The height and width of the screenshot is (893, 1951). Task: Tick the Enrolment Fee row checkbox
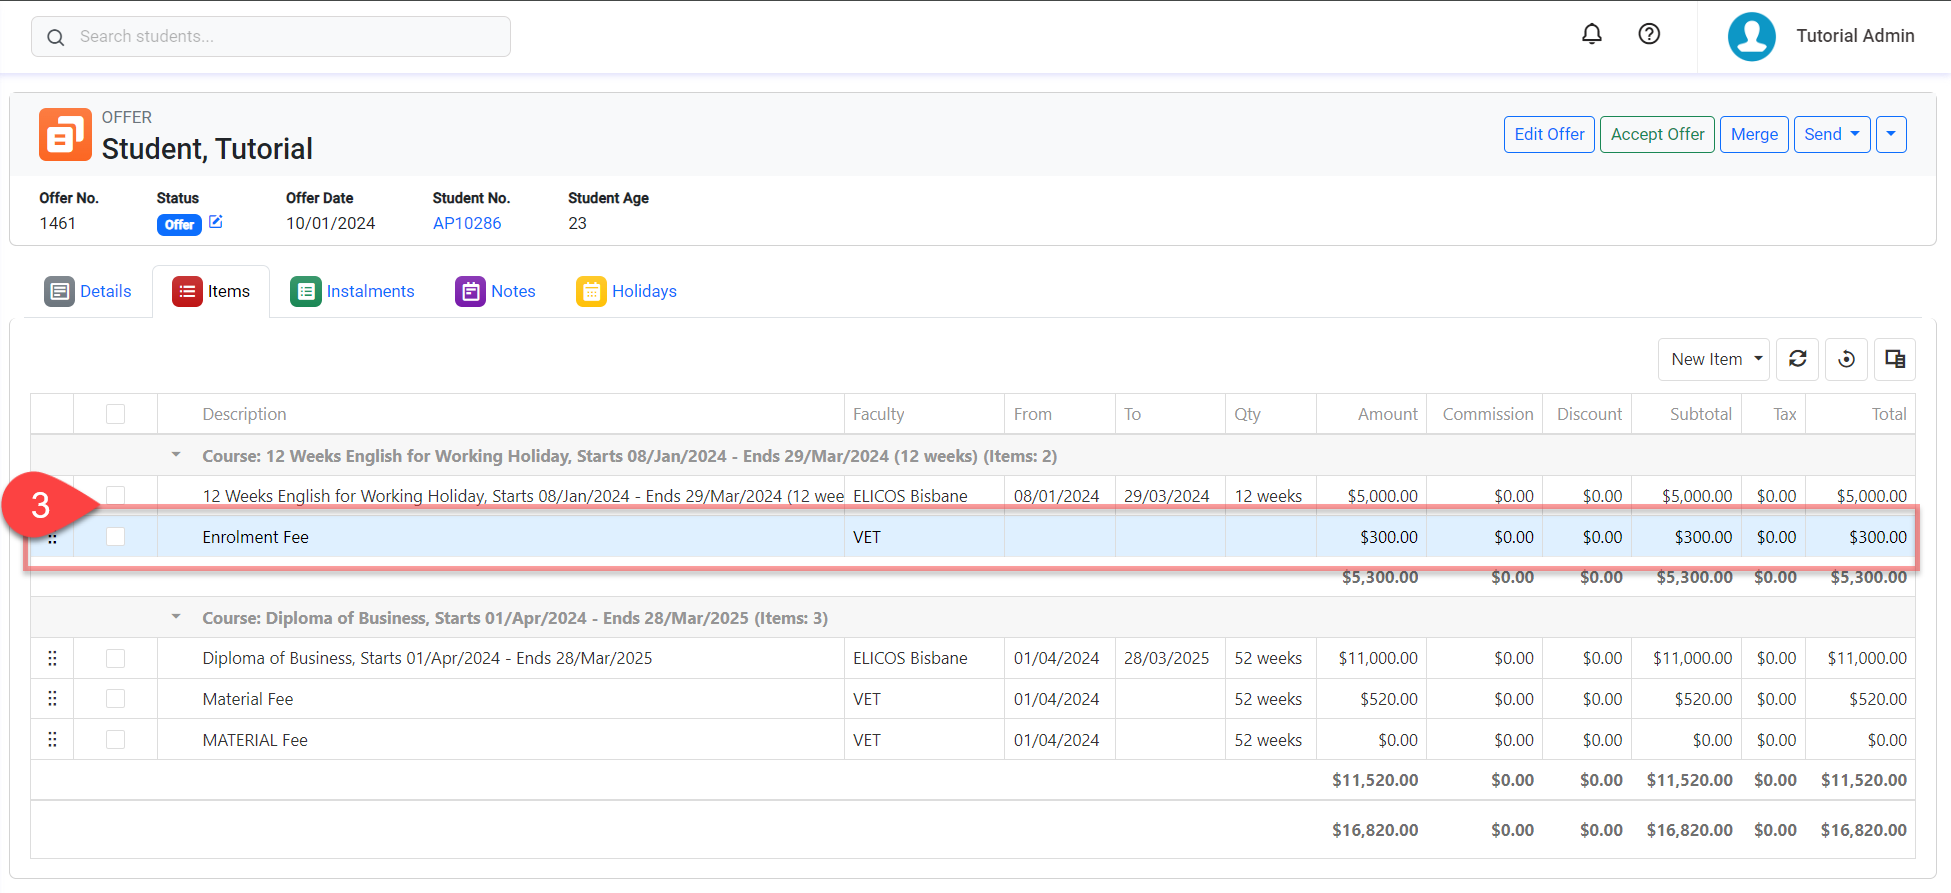(x=116, y=537)
